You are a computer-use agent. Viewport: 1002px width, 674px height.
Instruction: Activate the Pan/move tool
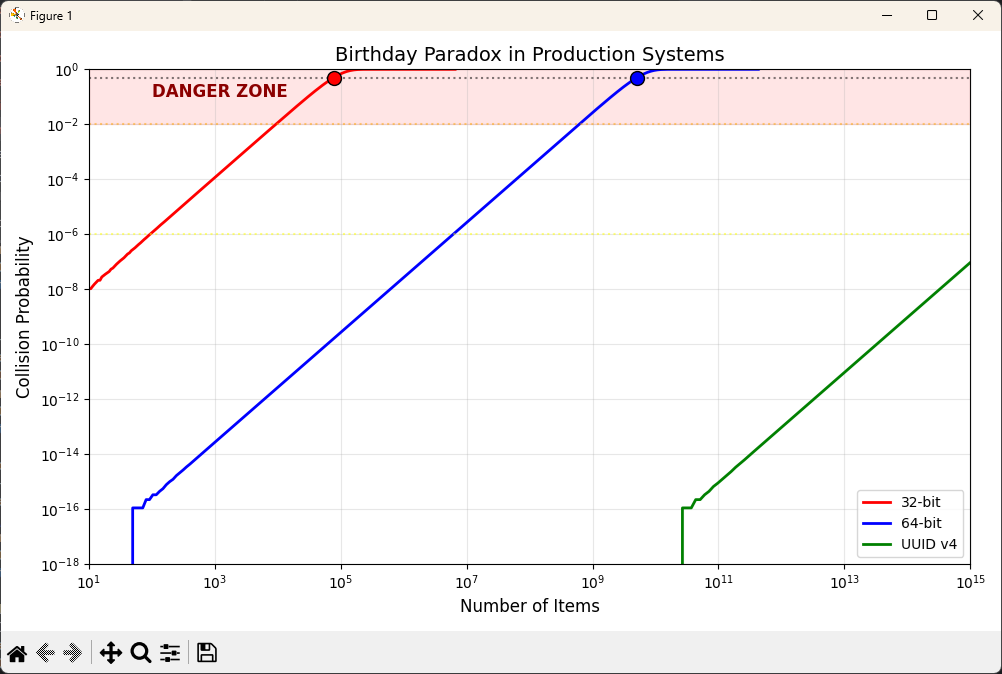110,652
